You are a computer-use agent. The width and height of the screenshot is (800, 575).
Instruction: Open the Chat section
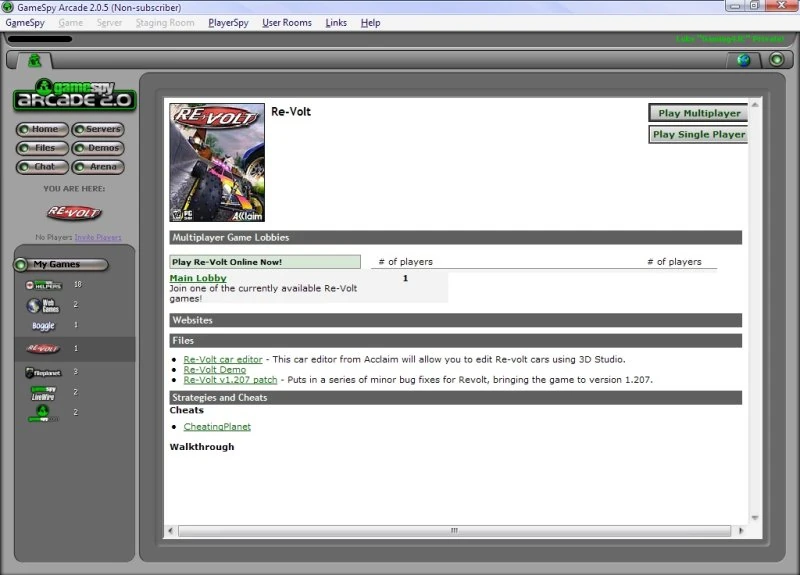pos(42,167)
